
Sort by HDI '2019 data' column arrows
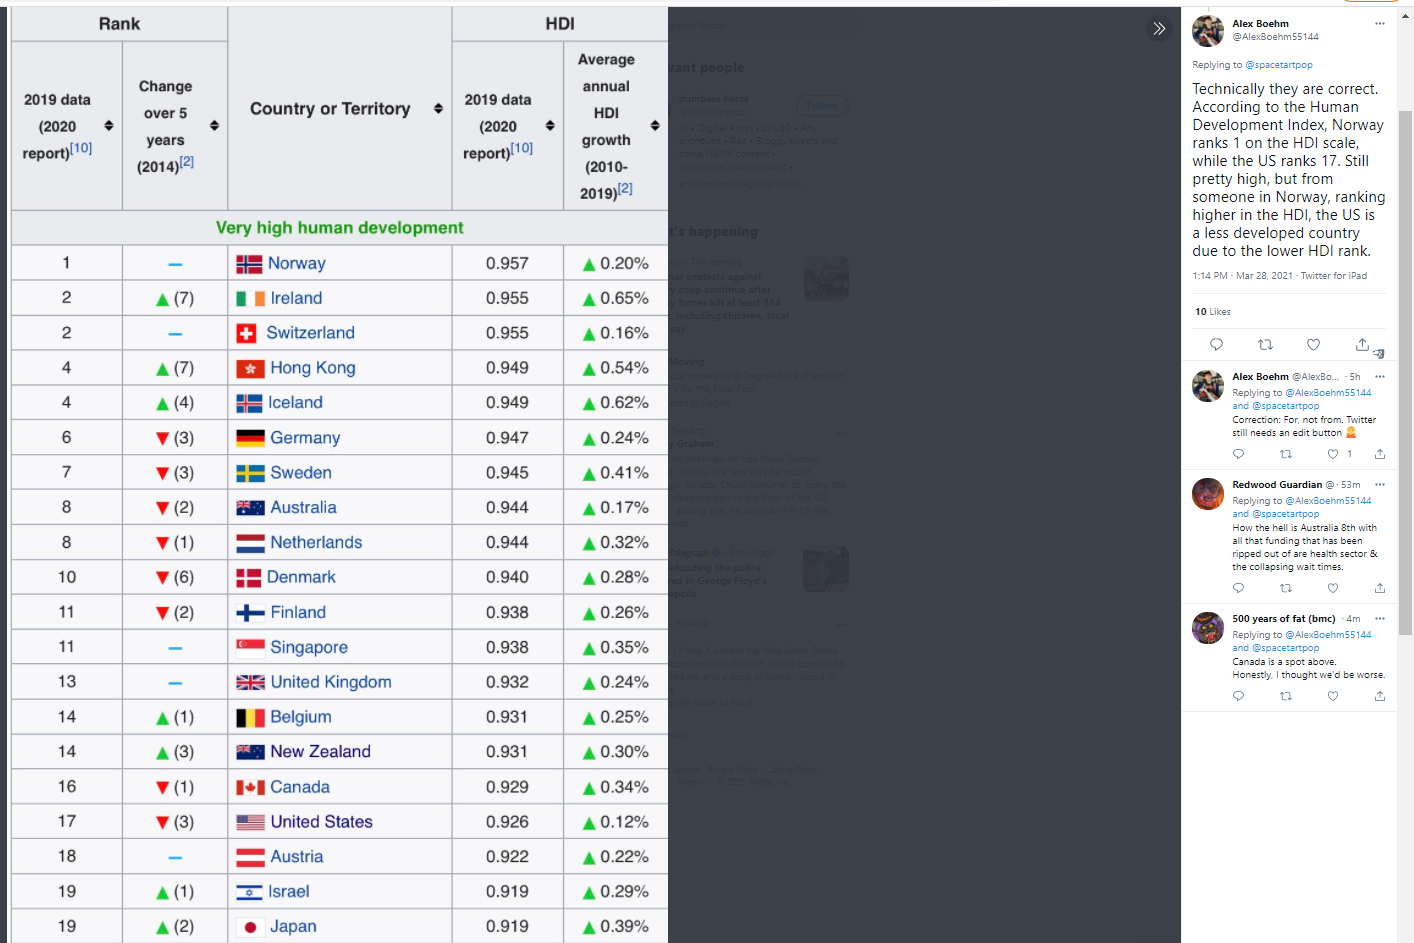tap(550, 126)
